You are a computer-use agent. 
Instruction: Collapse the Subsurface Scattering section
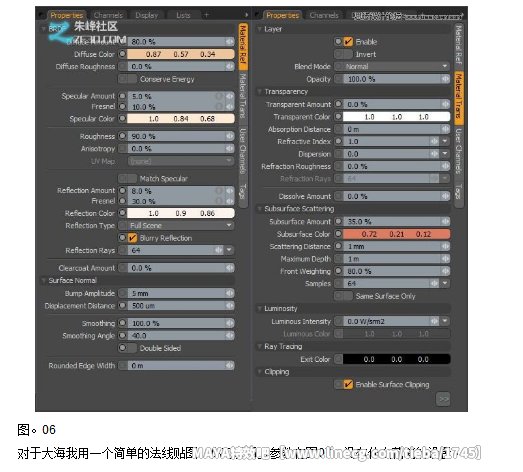[x=259, y=209]
